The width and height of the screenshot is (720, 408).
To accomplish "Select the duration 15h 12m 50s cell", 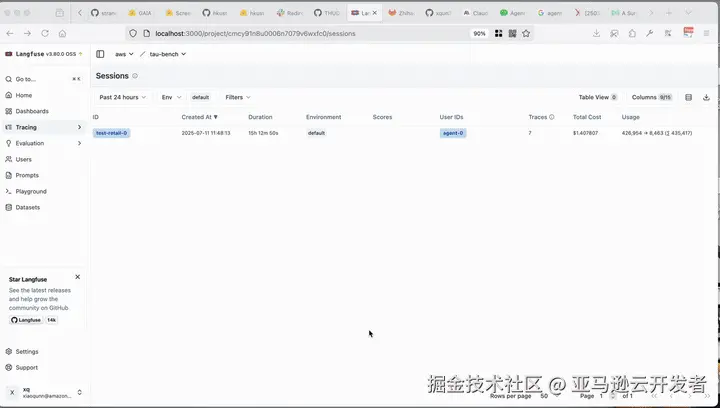I will point(263,133).
